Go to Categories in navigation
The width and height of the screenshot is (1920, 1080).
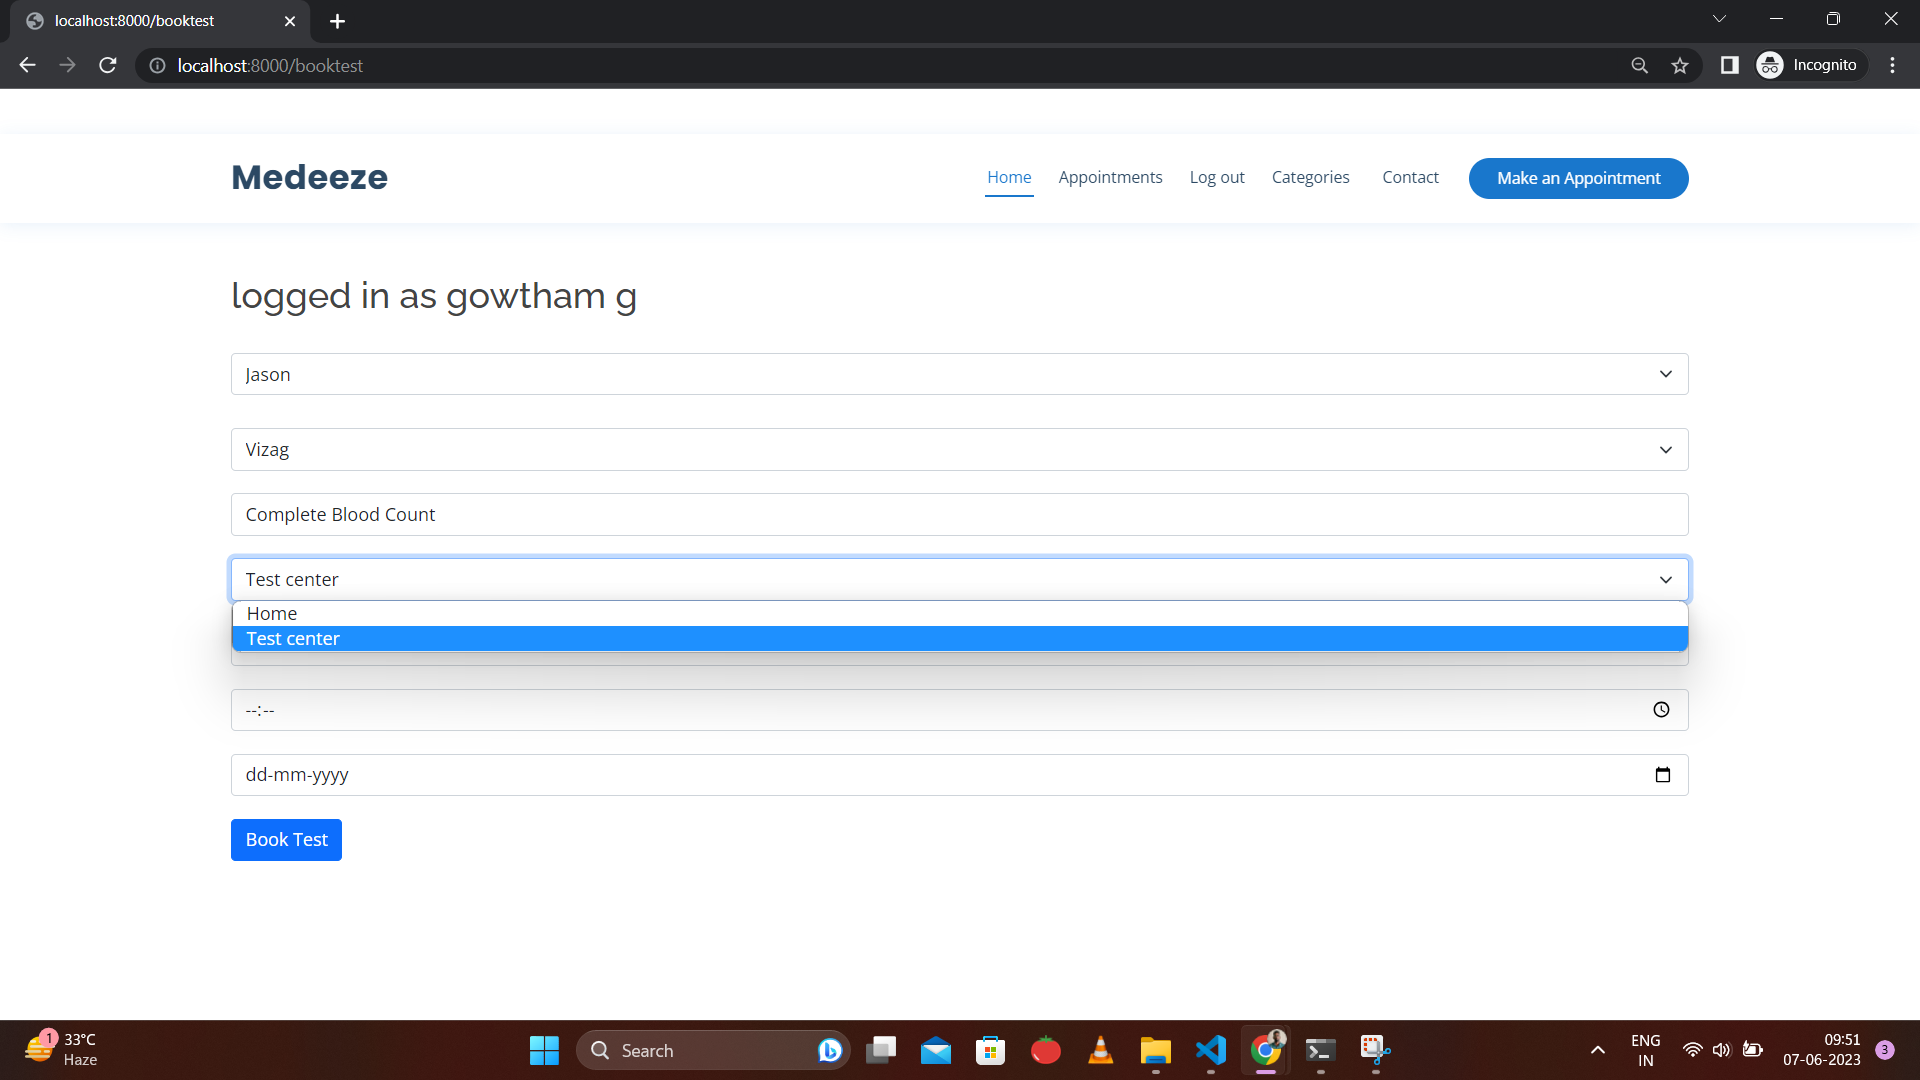coord(1310,177)
